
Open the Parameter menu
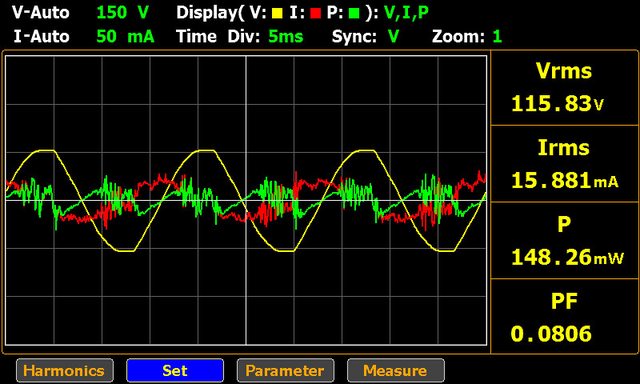[x=285, y=371]
